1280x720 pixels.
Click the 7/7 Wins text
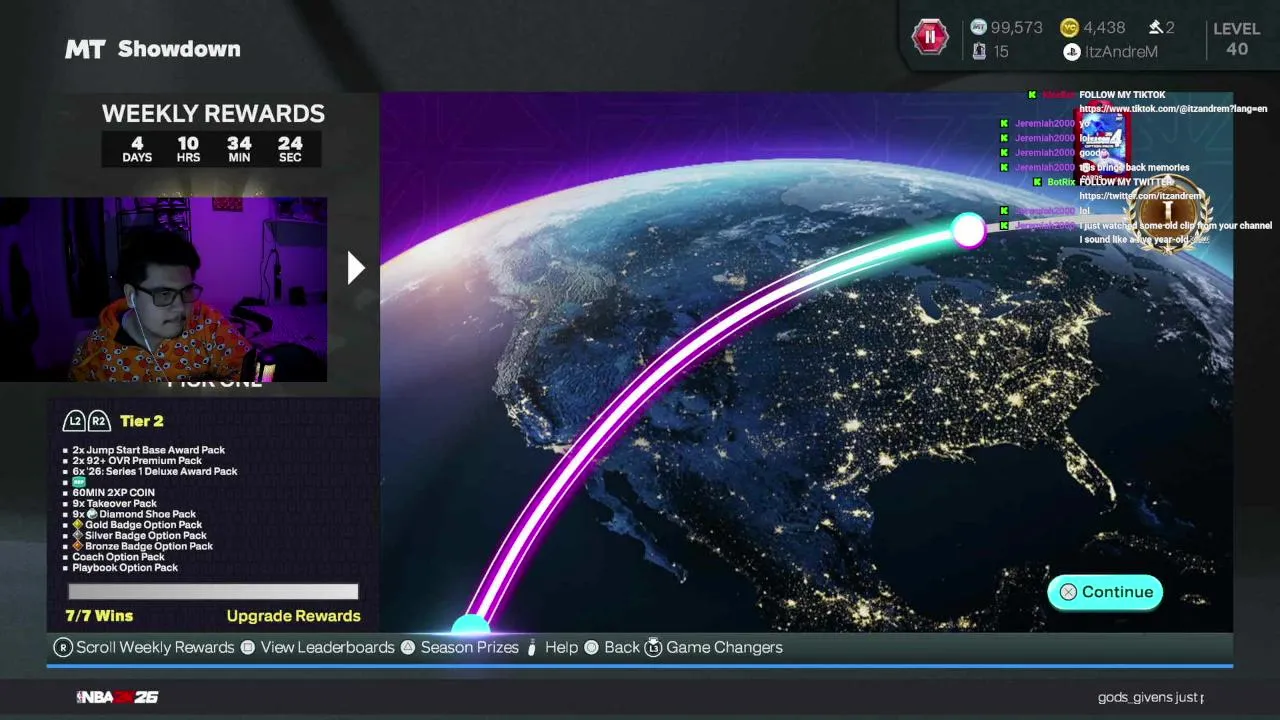coord(99,616)
